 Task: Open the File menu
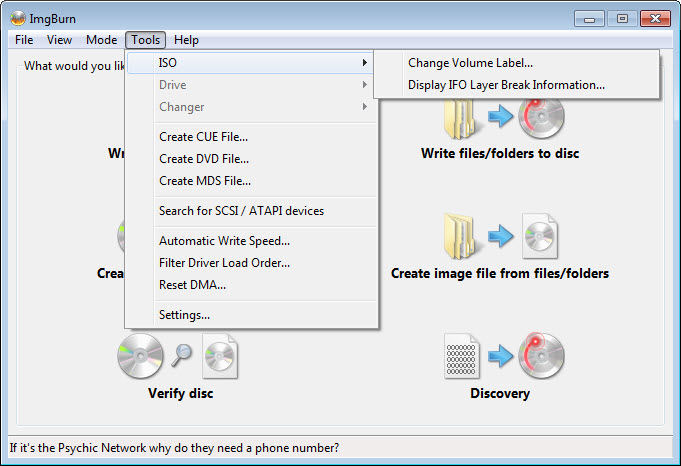pyautogui.click(x=24, y=40)
